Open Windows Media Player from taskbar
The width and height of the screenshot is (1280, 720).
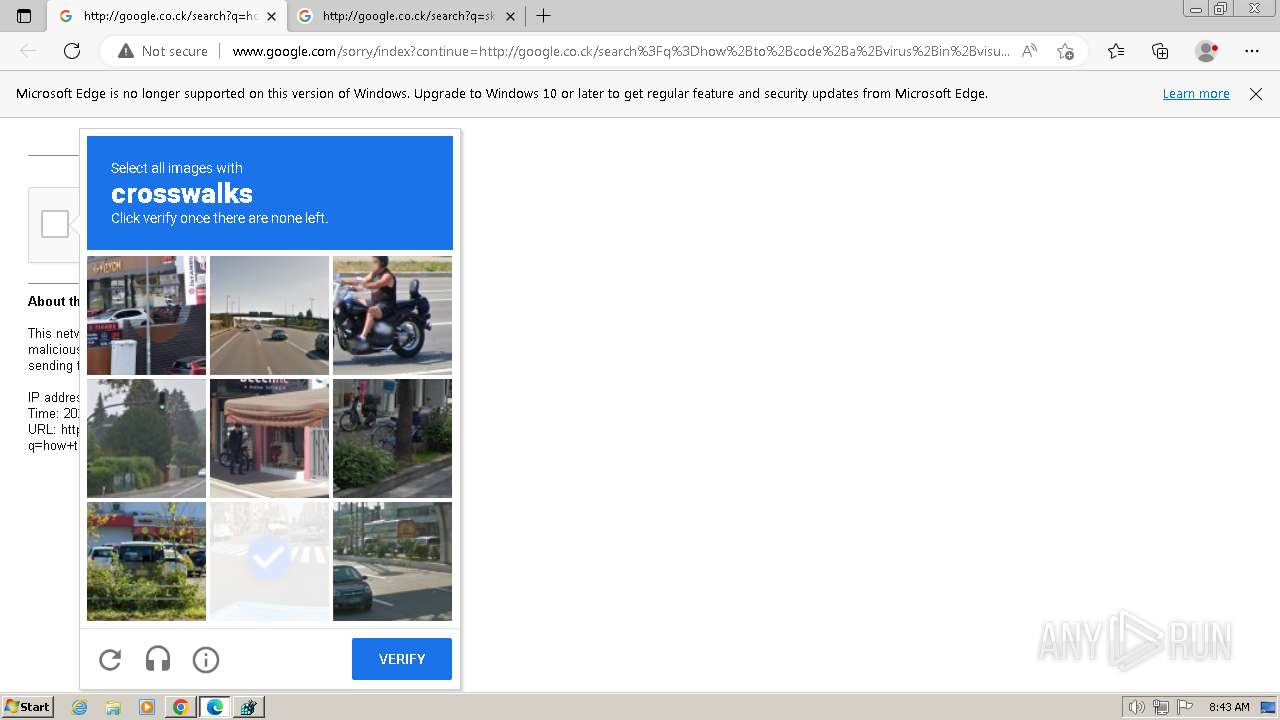tap(147, 707)
